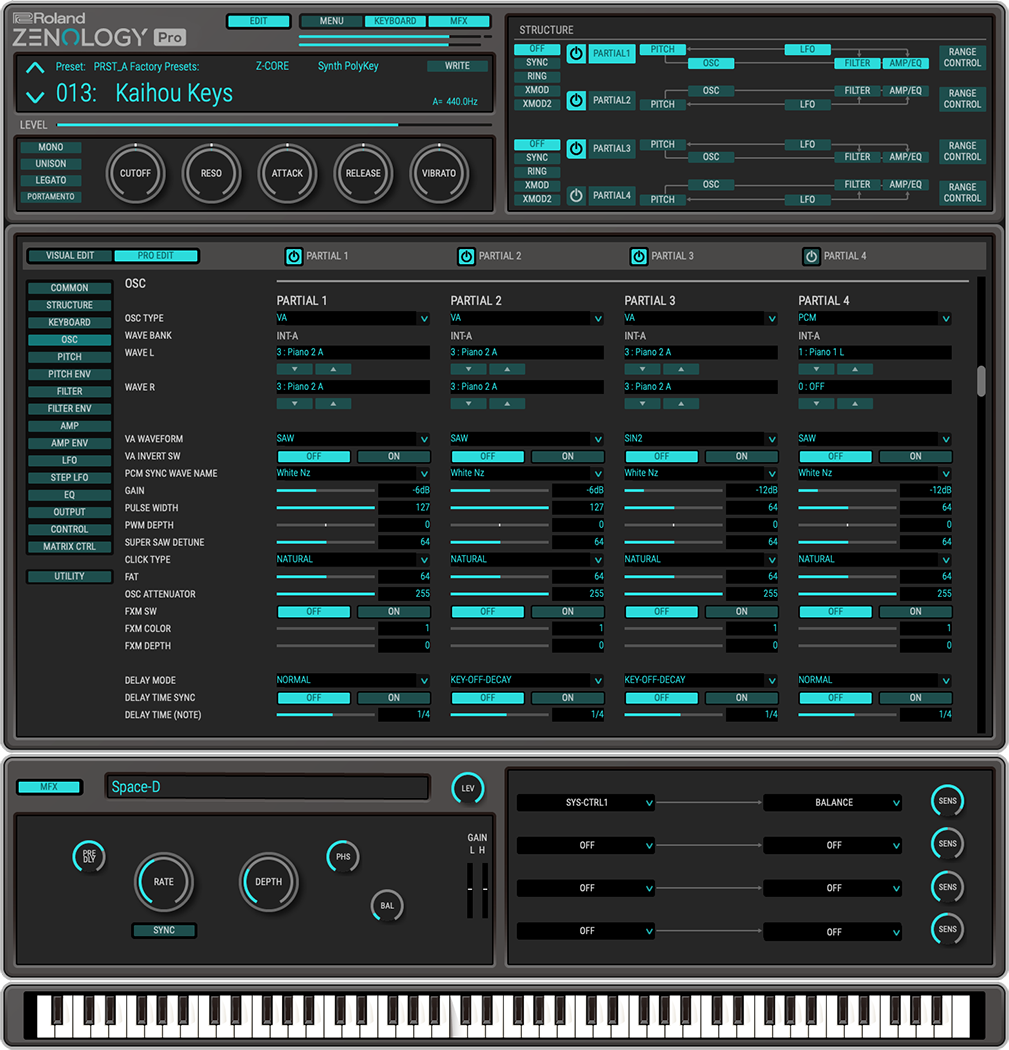Toggle PARTIAL2 power icon in Structure panel
This screenshot has height=1050, width=1009.
point(576,100)
